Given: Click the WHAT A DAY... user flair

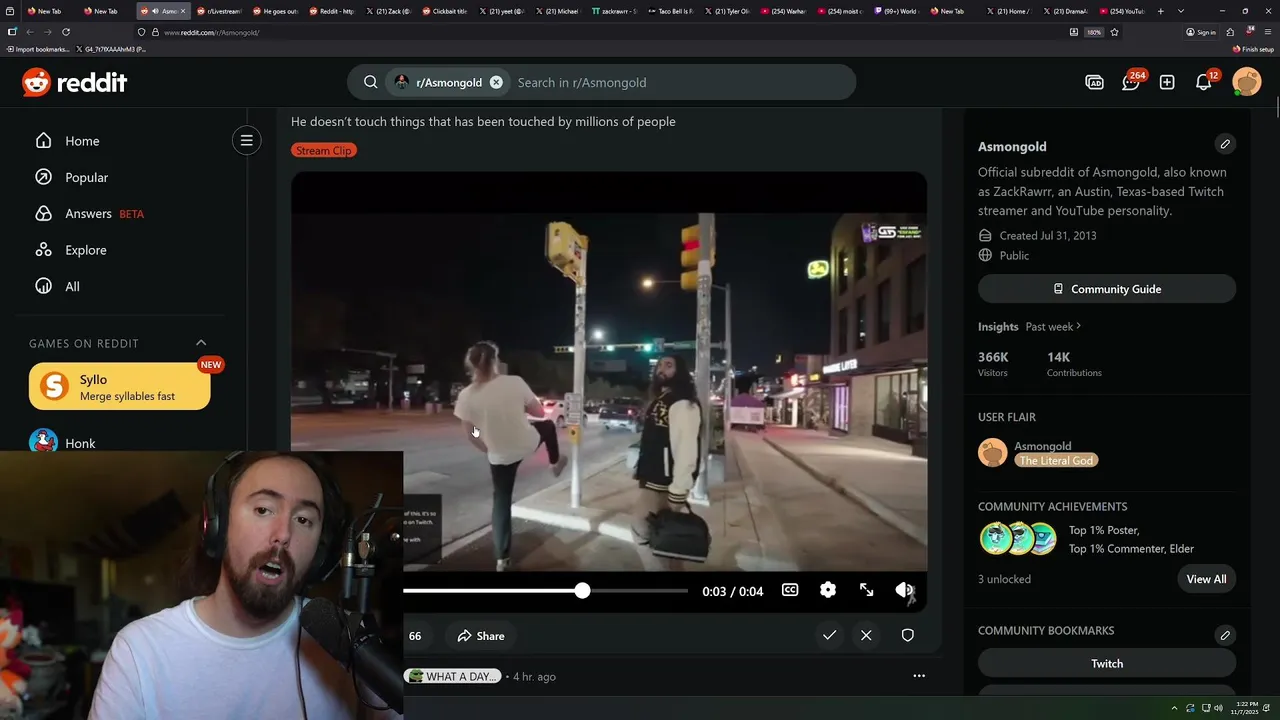Looking at the screenshot, I should point(453,677).
